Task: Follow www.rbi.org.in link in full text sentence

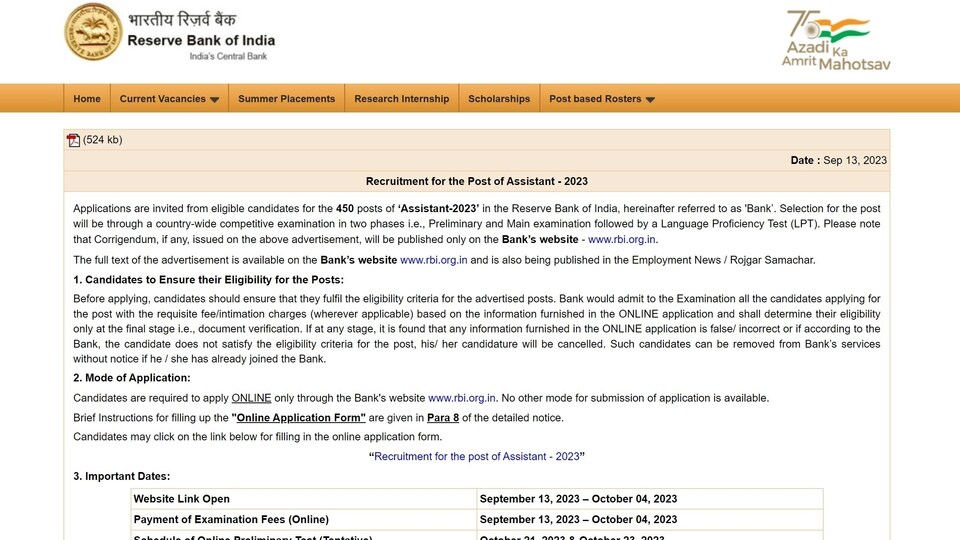Action: [433, 260]
